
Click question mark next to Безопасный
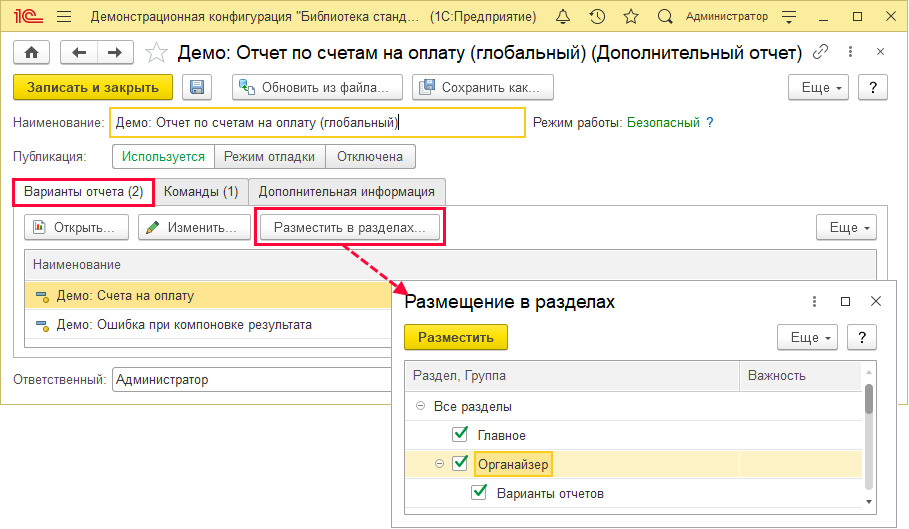[710, 123]
